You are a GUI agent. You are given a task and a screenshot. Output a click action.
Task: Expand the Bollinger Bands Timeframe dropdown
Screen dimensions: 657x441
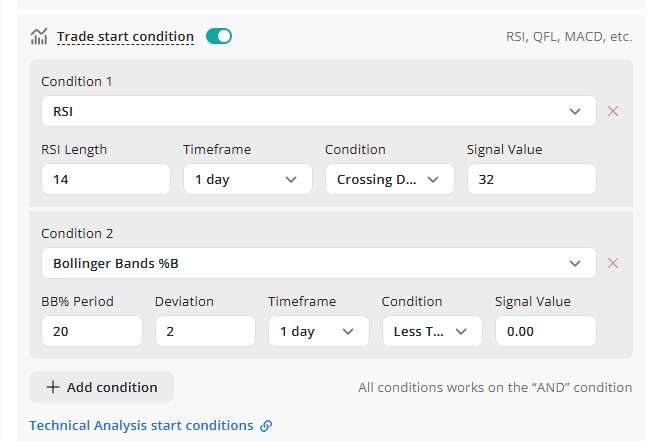pyautogui.click(x=318, y=331)
